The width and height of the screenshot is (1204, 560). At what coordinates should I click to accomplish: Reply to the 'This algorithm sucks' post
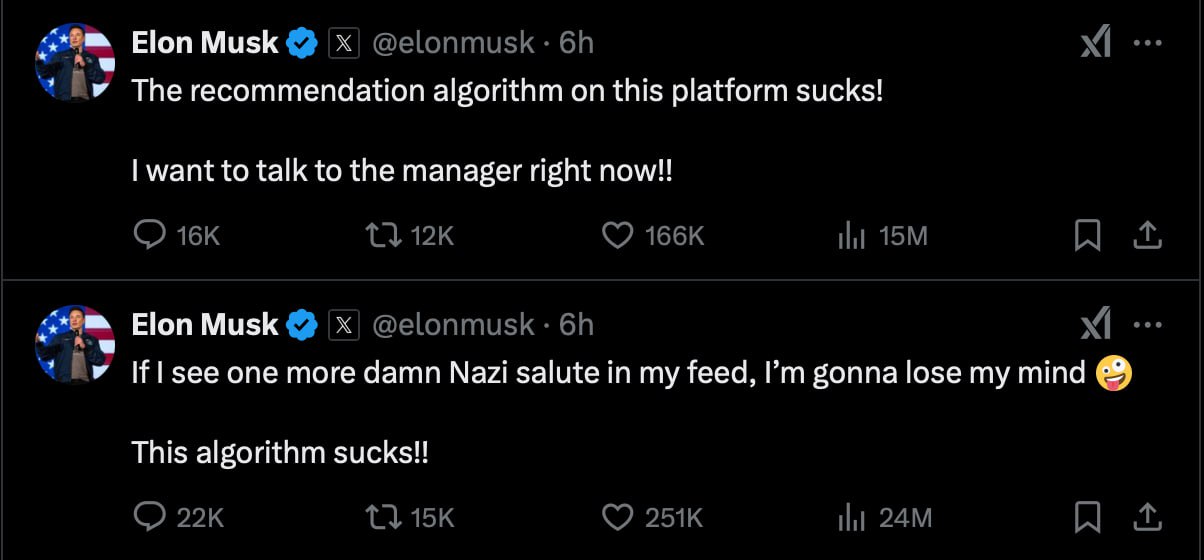(150, 517)
